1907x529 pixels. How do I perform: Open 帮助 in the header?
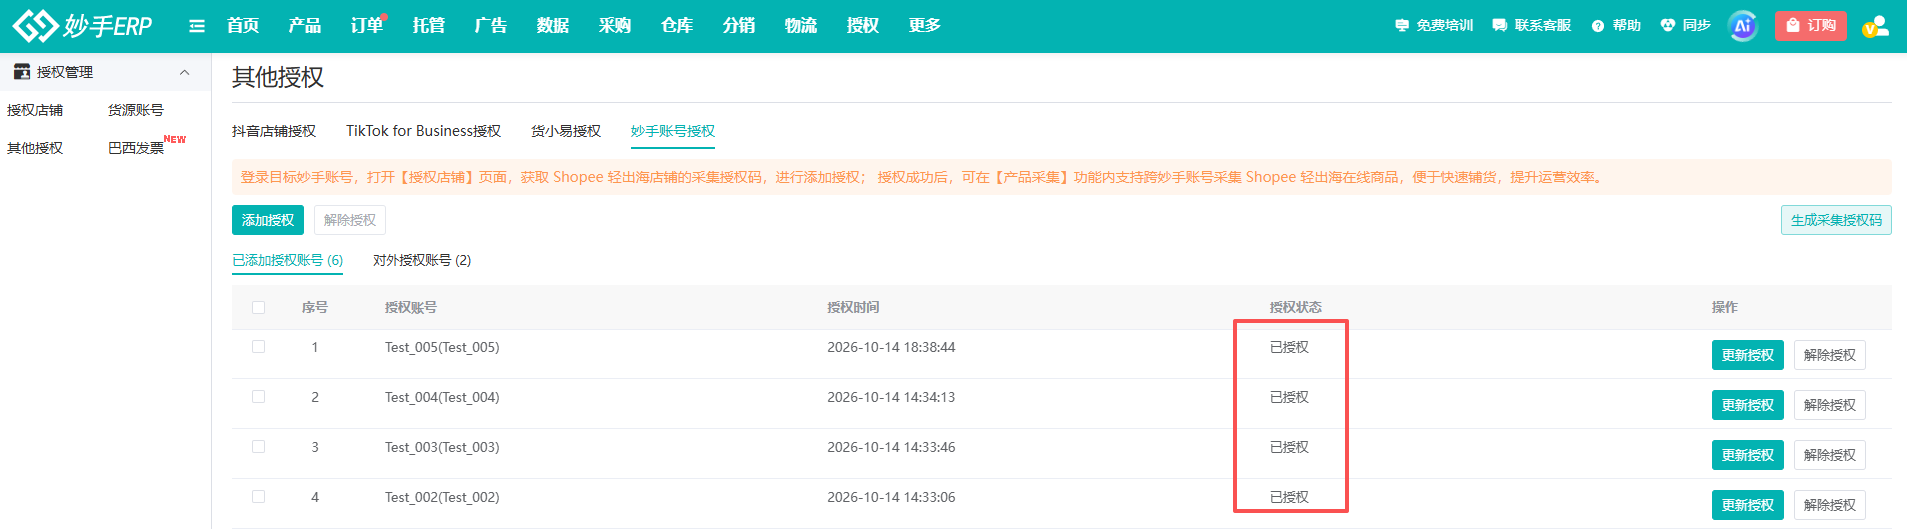tap(1616, 26)
